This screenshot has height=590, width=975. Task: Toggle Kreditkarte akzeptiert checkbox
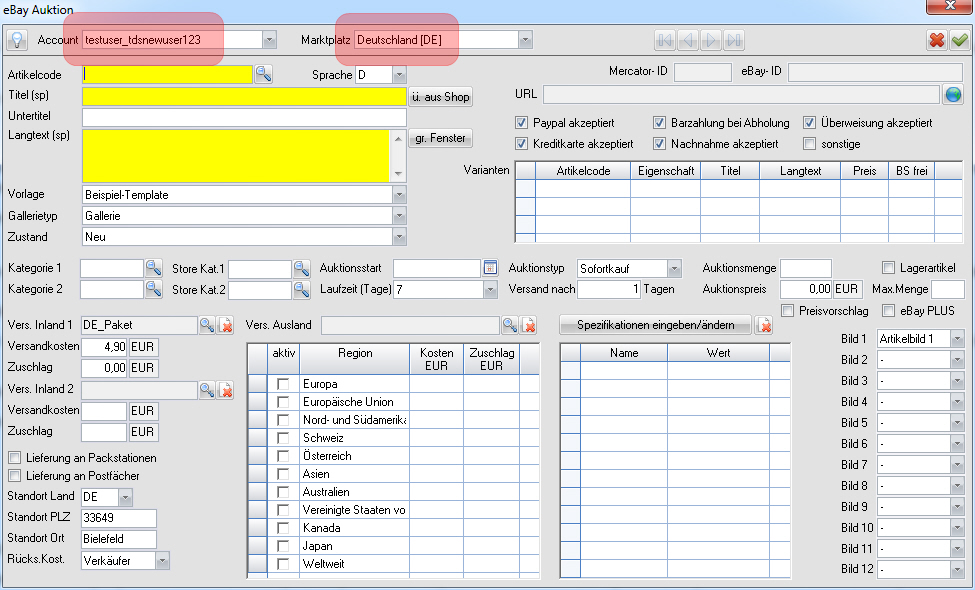[x=522, y=144]
